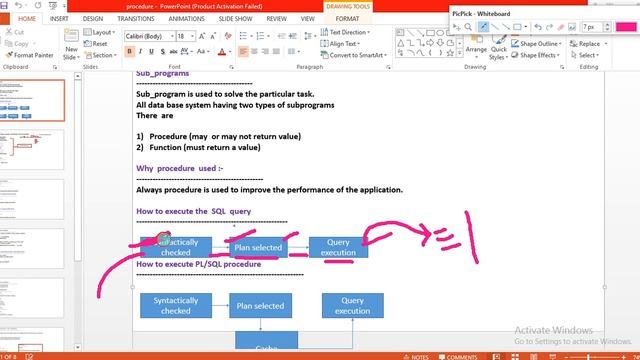Select the triangle shape in shapes gallery
Screen dimensions: 640x360
pyautogui.click(x=400, y=43)
